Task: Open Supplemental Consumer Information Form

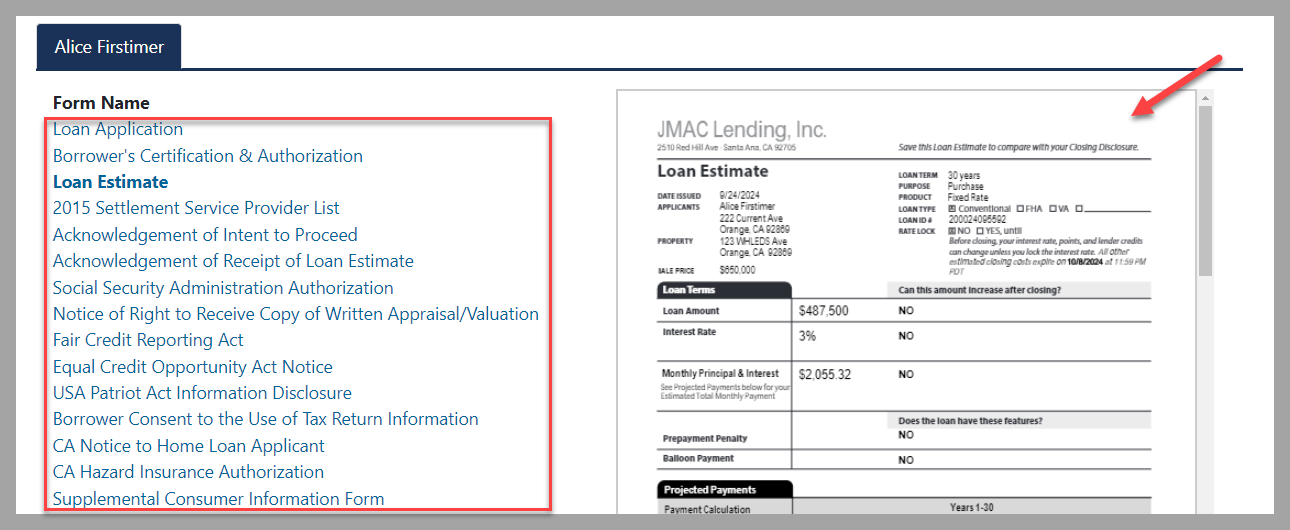Action: click(x=218, y=499)
